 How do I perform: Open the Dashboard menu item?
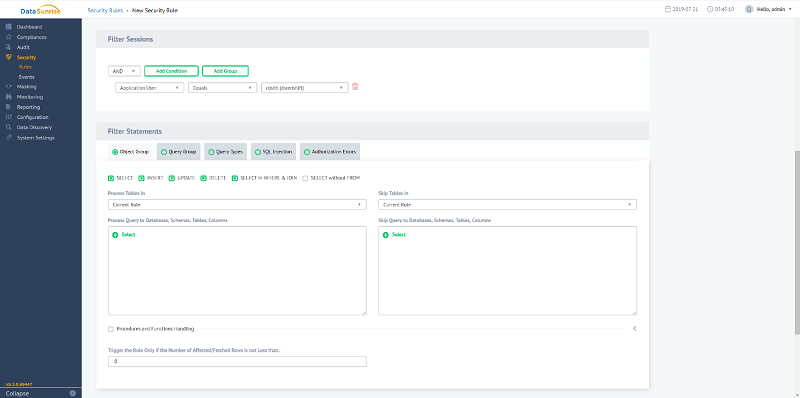pos(29,27)
